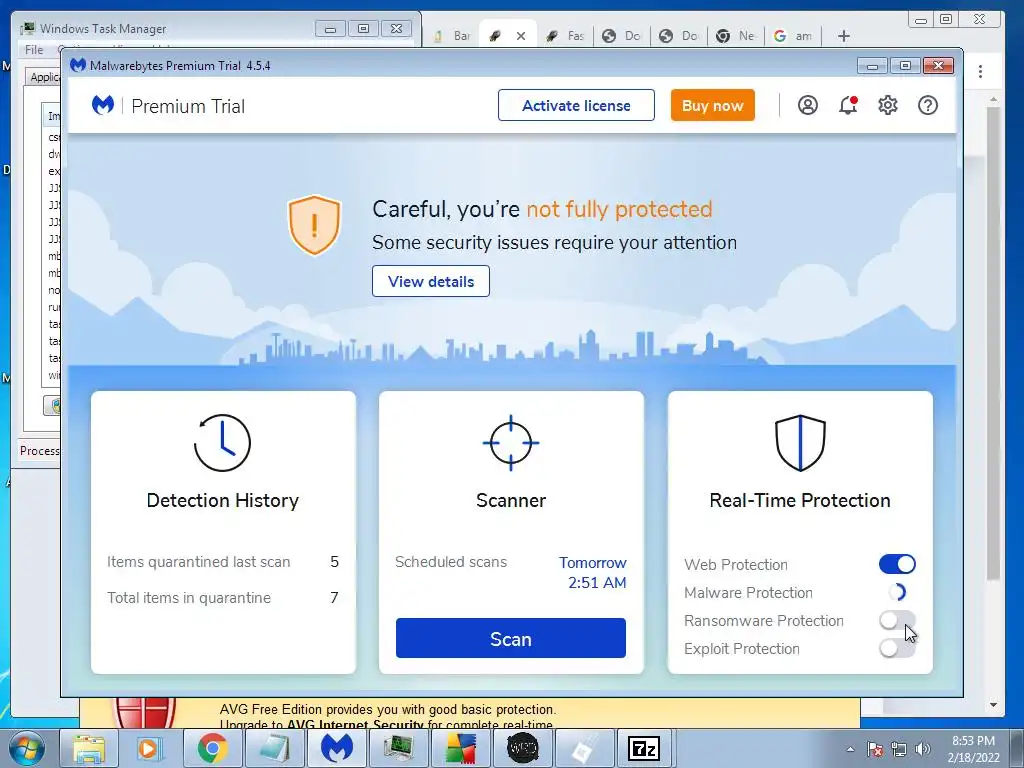This screenshot has width=1024, height=768.
Task: Open the Detection History card title
Action: point(223,500)
